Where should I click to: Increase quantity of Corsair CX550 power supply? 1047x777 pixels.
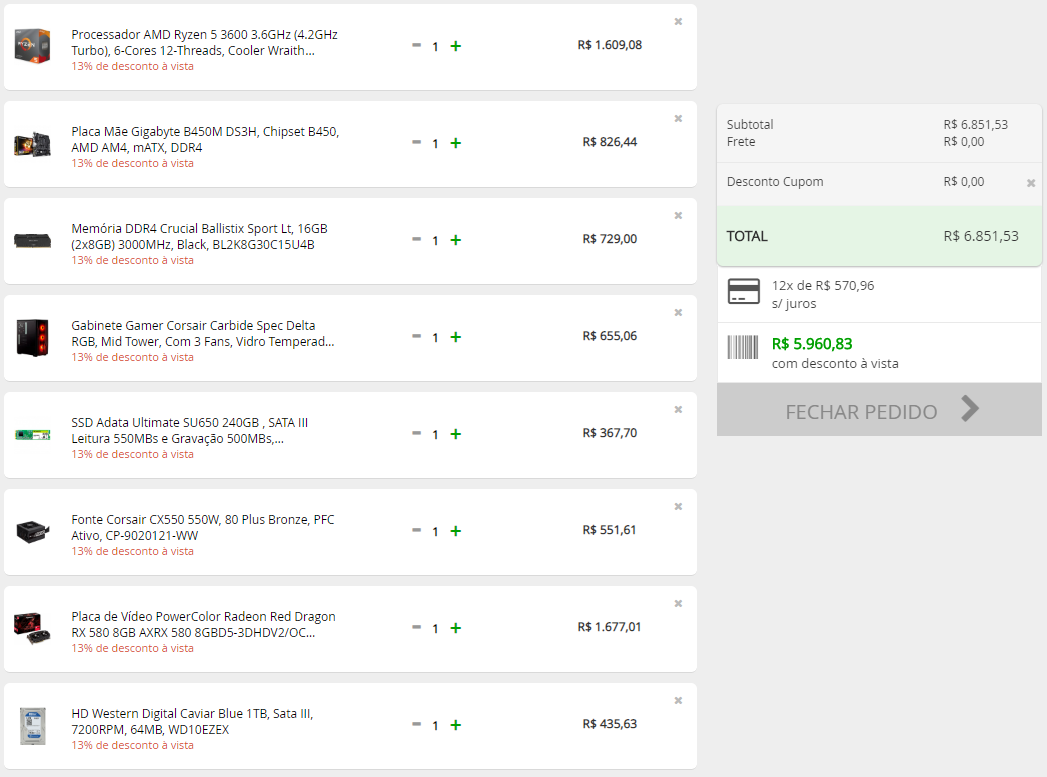click(x=455, y=531)
